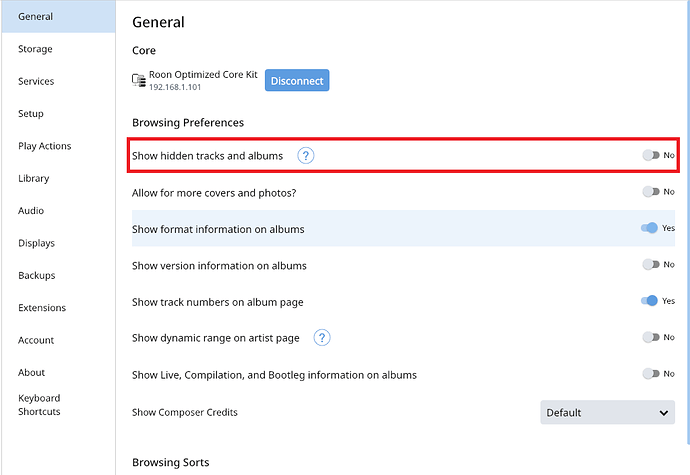Click help icon beside dynamic range setting
The height and width of the screenshot is (475, 690).
[322, 338]
